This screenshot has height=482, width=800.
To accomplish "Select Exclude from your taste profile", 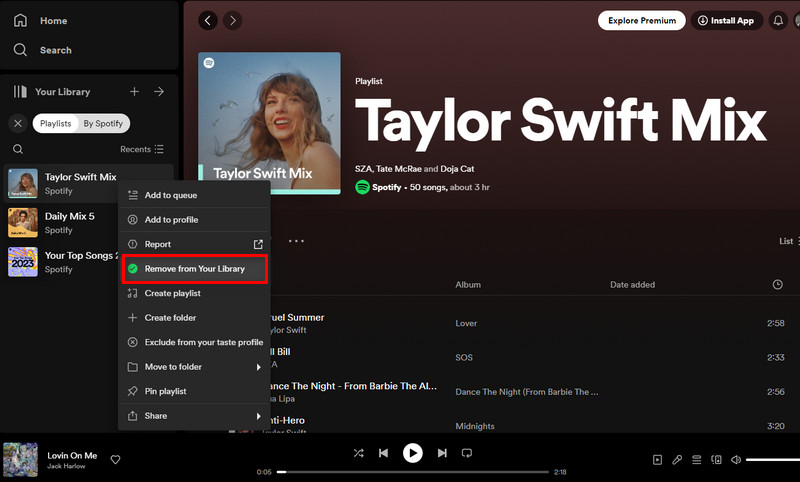I will [194, 342].
